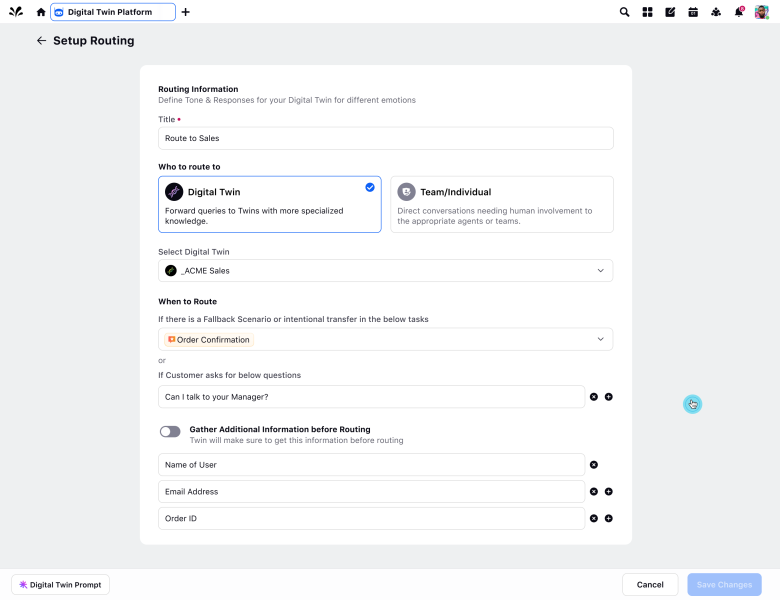Click the Cancel button

click(650, 585)
